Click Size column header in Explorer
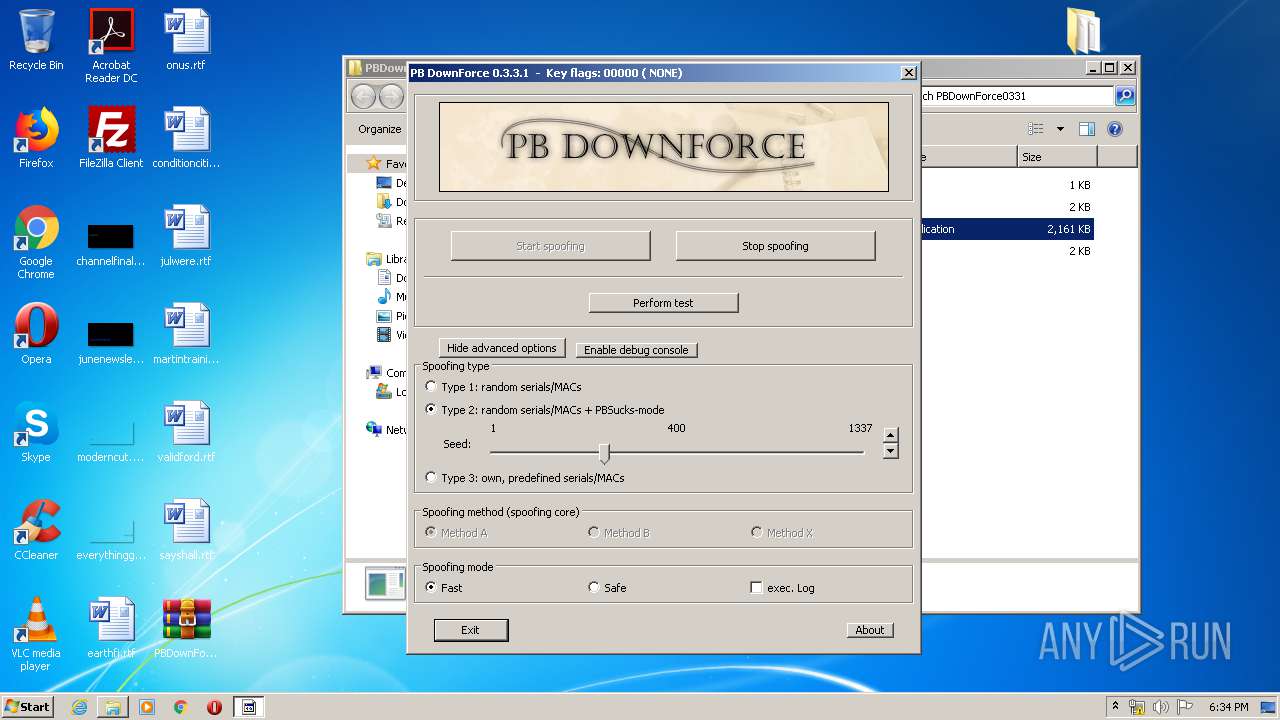This screenshot has width=1280, height=720. [x=1057, y=157]
